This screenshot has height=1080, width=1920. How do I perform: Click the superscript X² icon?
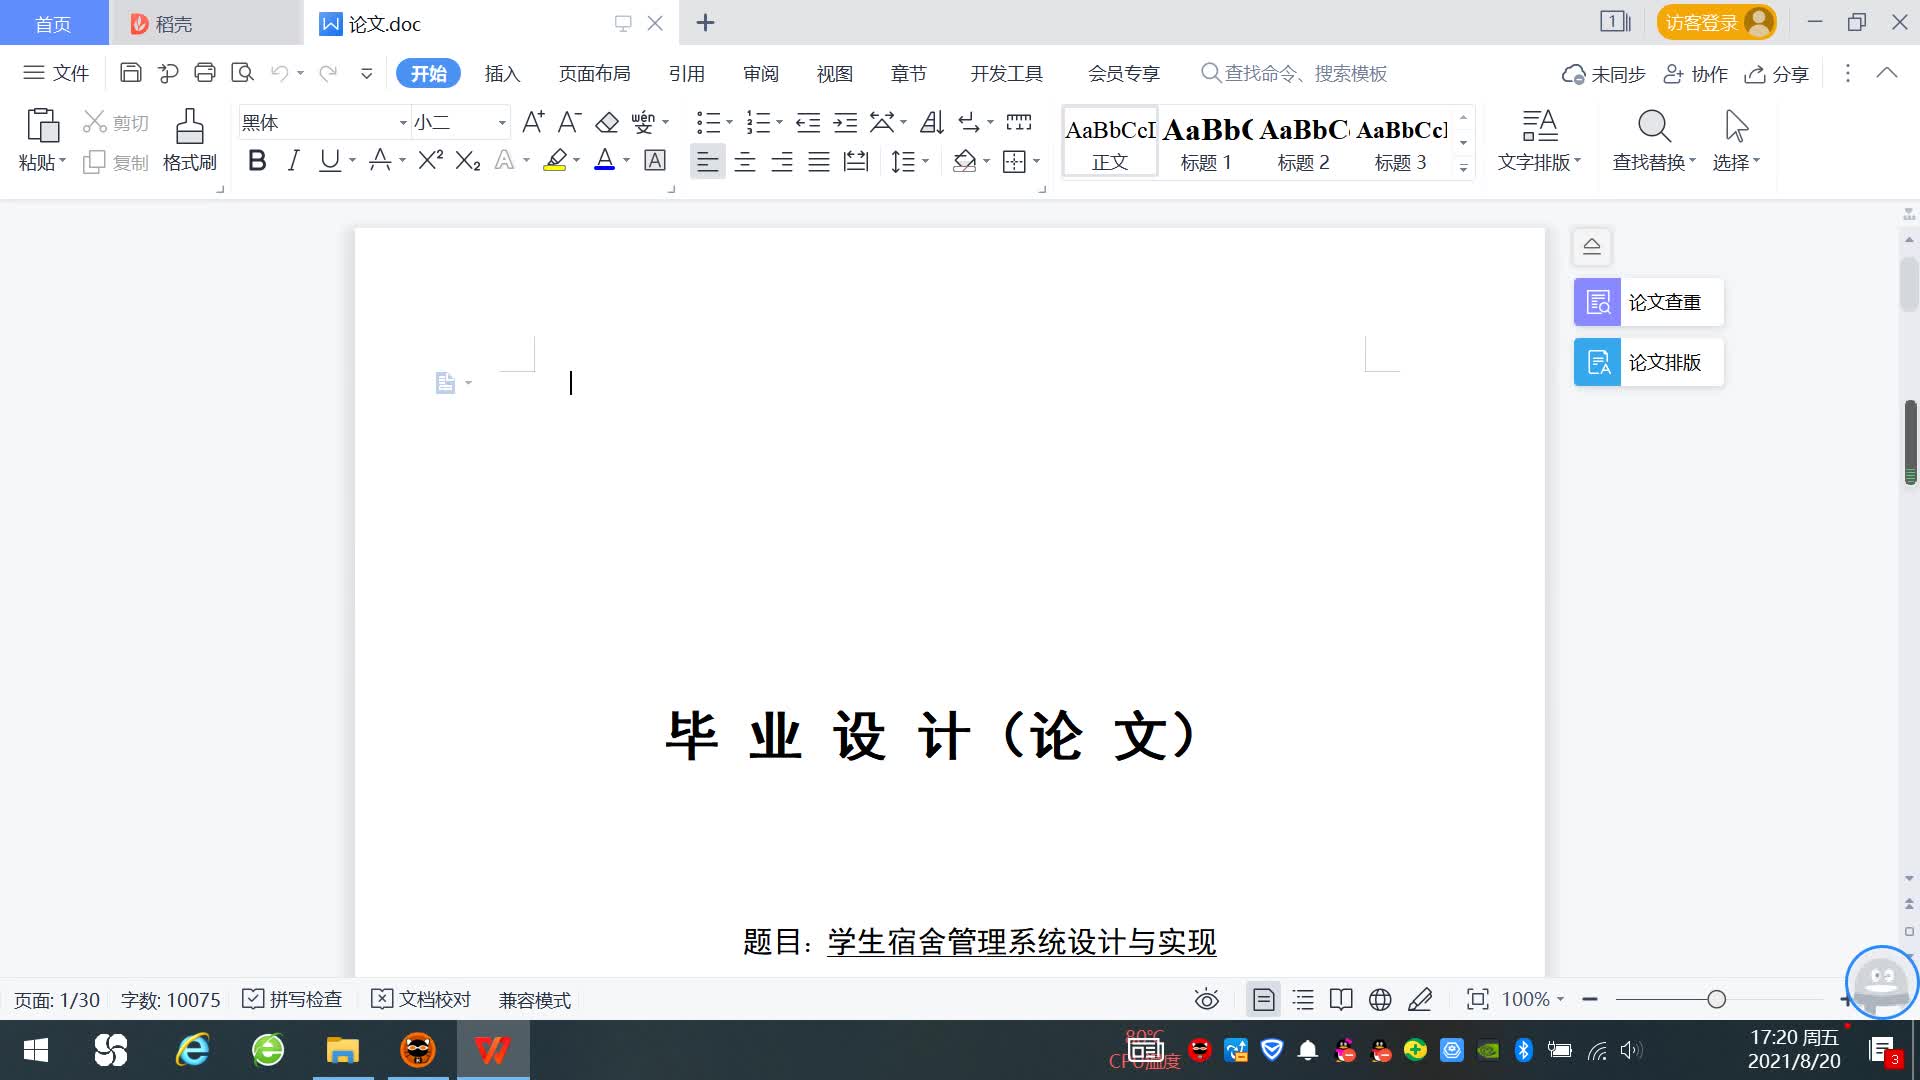430,161
